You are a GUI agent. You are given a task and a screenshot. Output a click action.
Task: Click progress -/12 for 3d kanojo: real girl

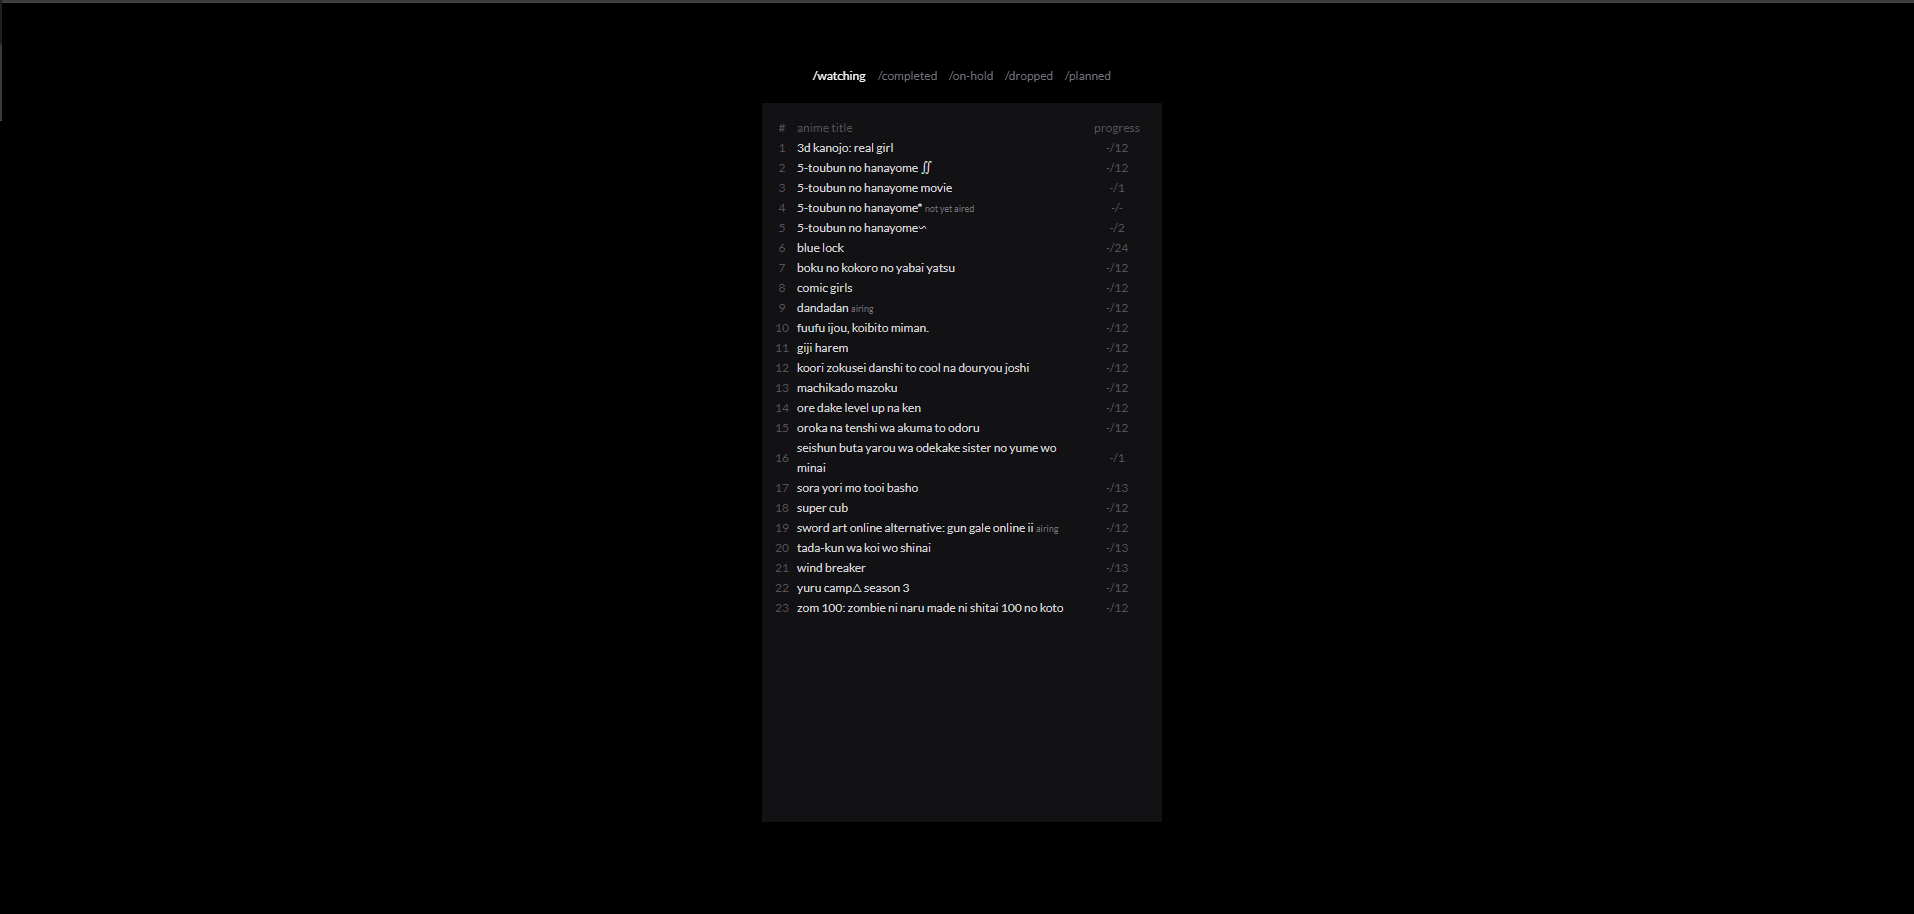[1117, 148]
